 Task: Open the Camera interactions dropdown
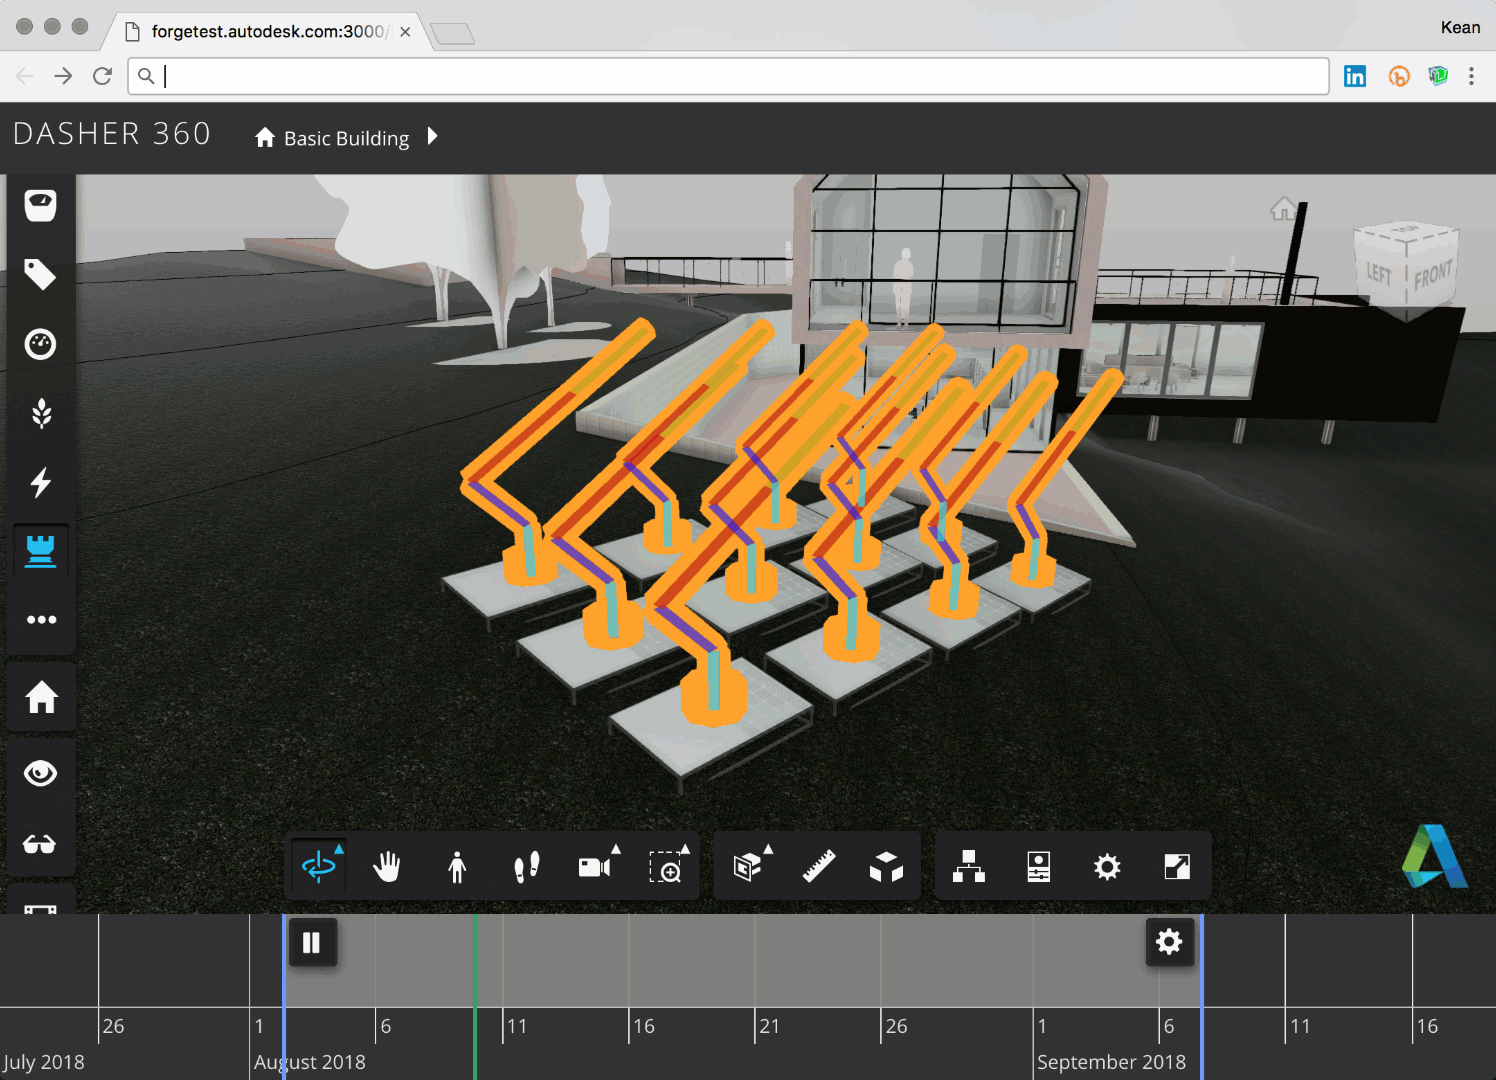point(597,866)
